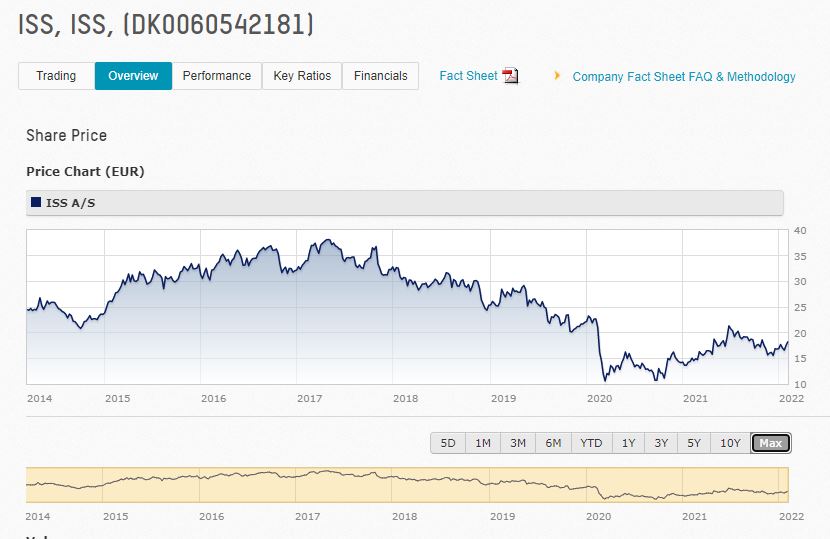Choose the 3M chart period
The height and width of the screenshot is (539, 830).
click(518, 443)
